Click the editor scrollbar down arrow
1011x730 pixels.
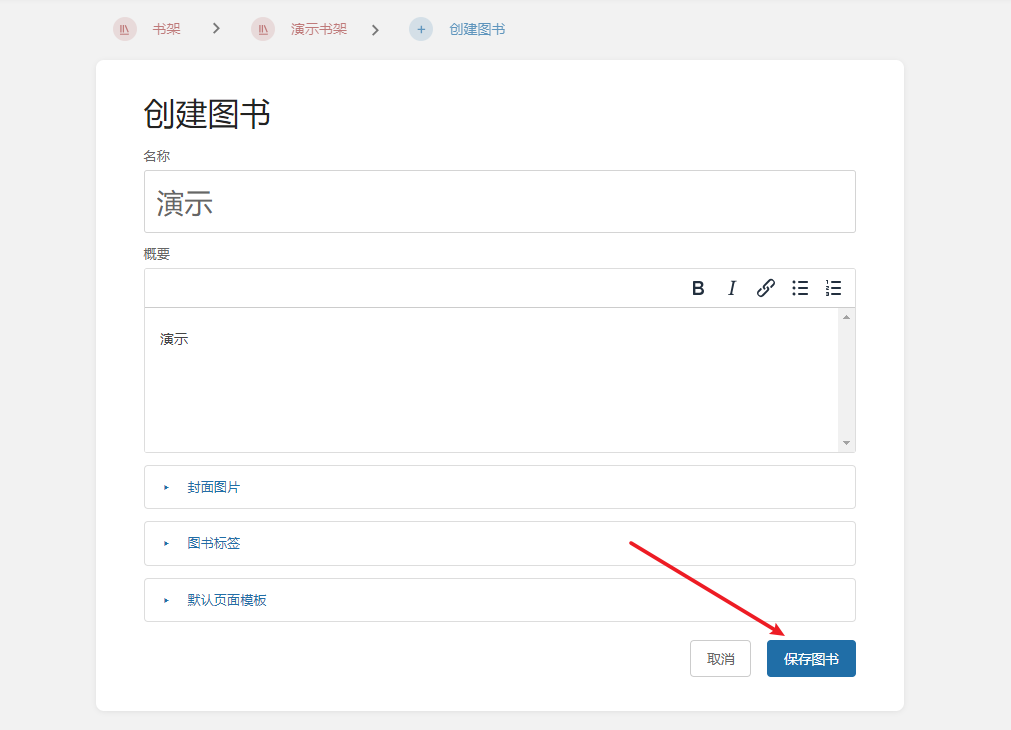coord(846,443)
